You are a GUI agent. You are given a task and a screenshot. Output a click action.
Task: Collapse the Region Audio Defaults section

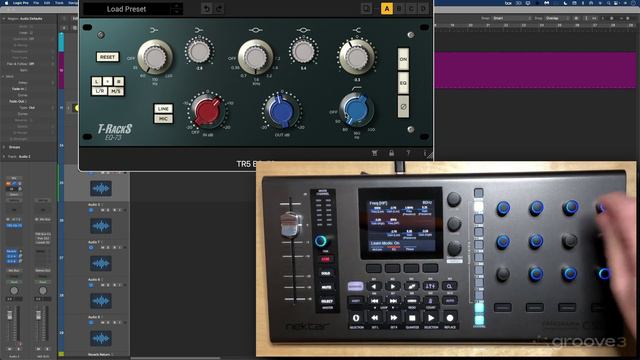click(4, 19)
